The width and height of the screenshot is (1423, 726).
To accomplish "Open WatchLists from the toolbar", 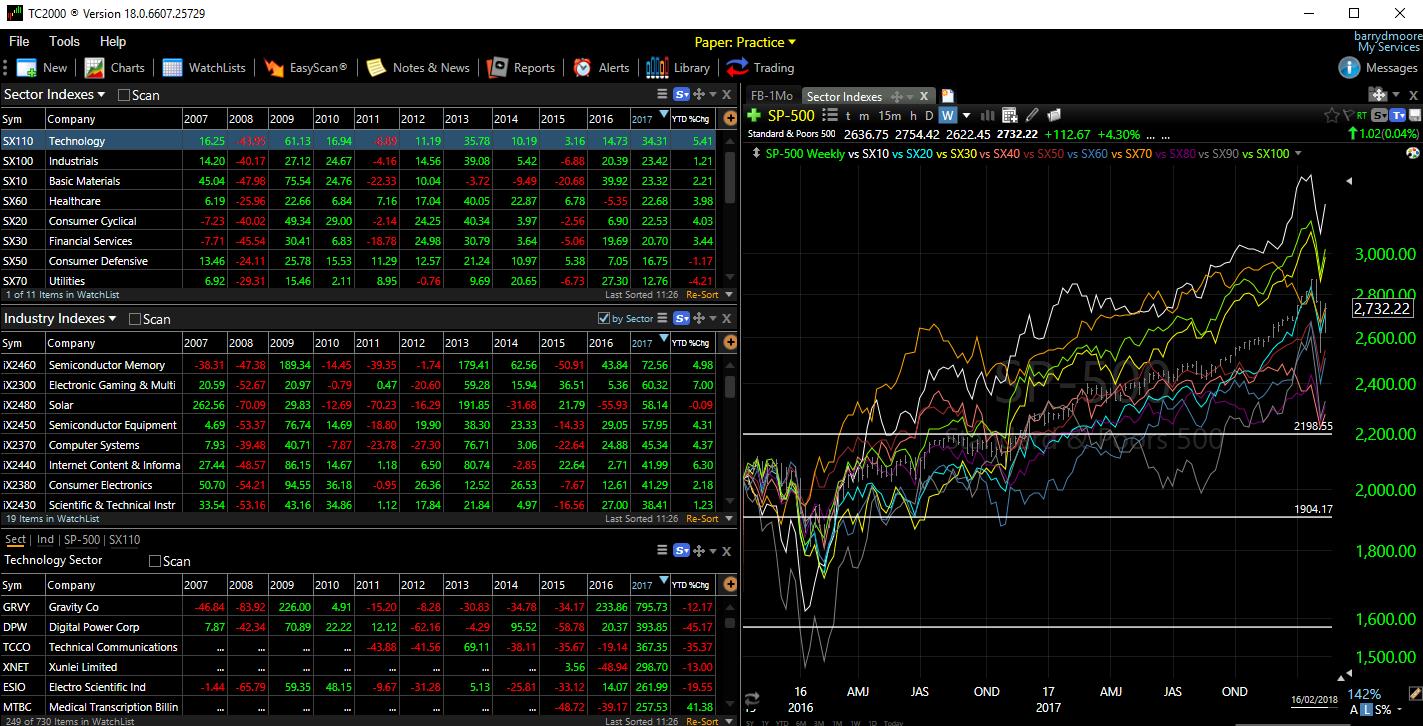I will pos(203,68).
